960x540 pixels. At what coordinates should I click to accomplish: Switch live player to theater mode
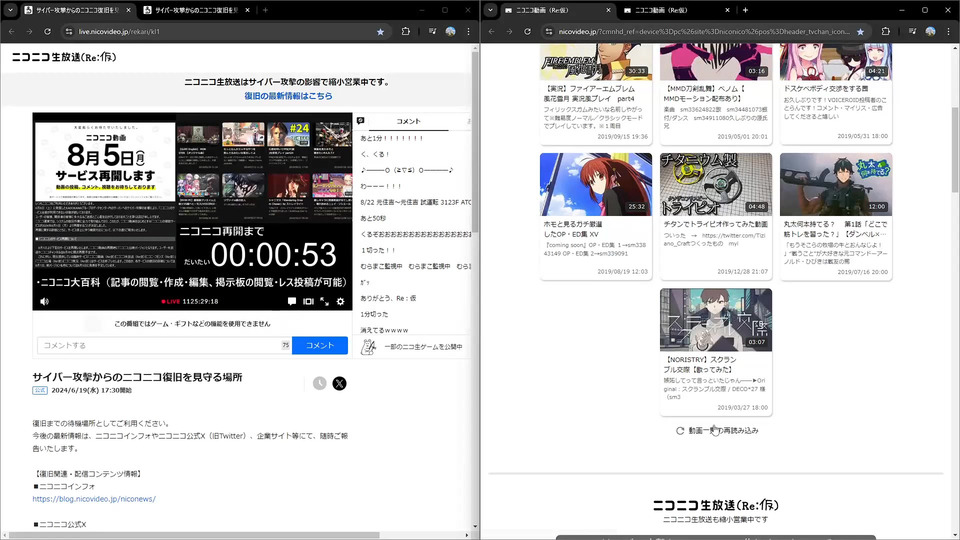(308, 301)
